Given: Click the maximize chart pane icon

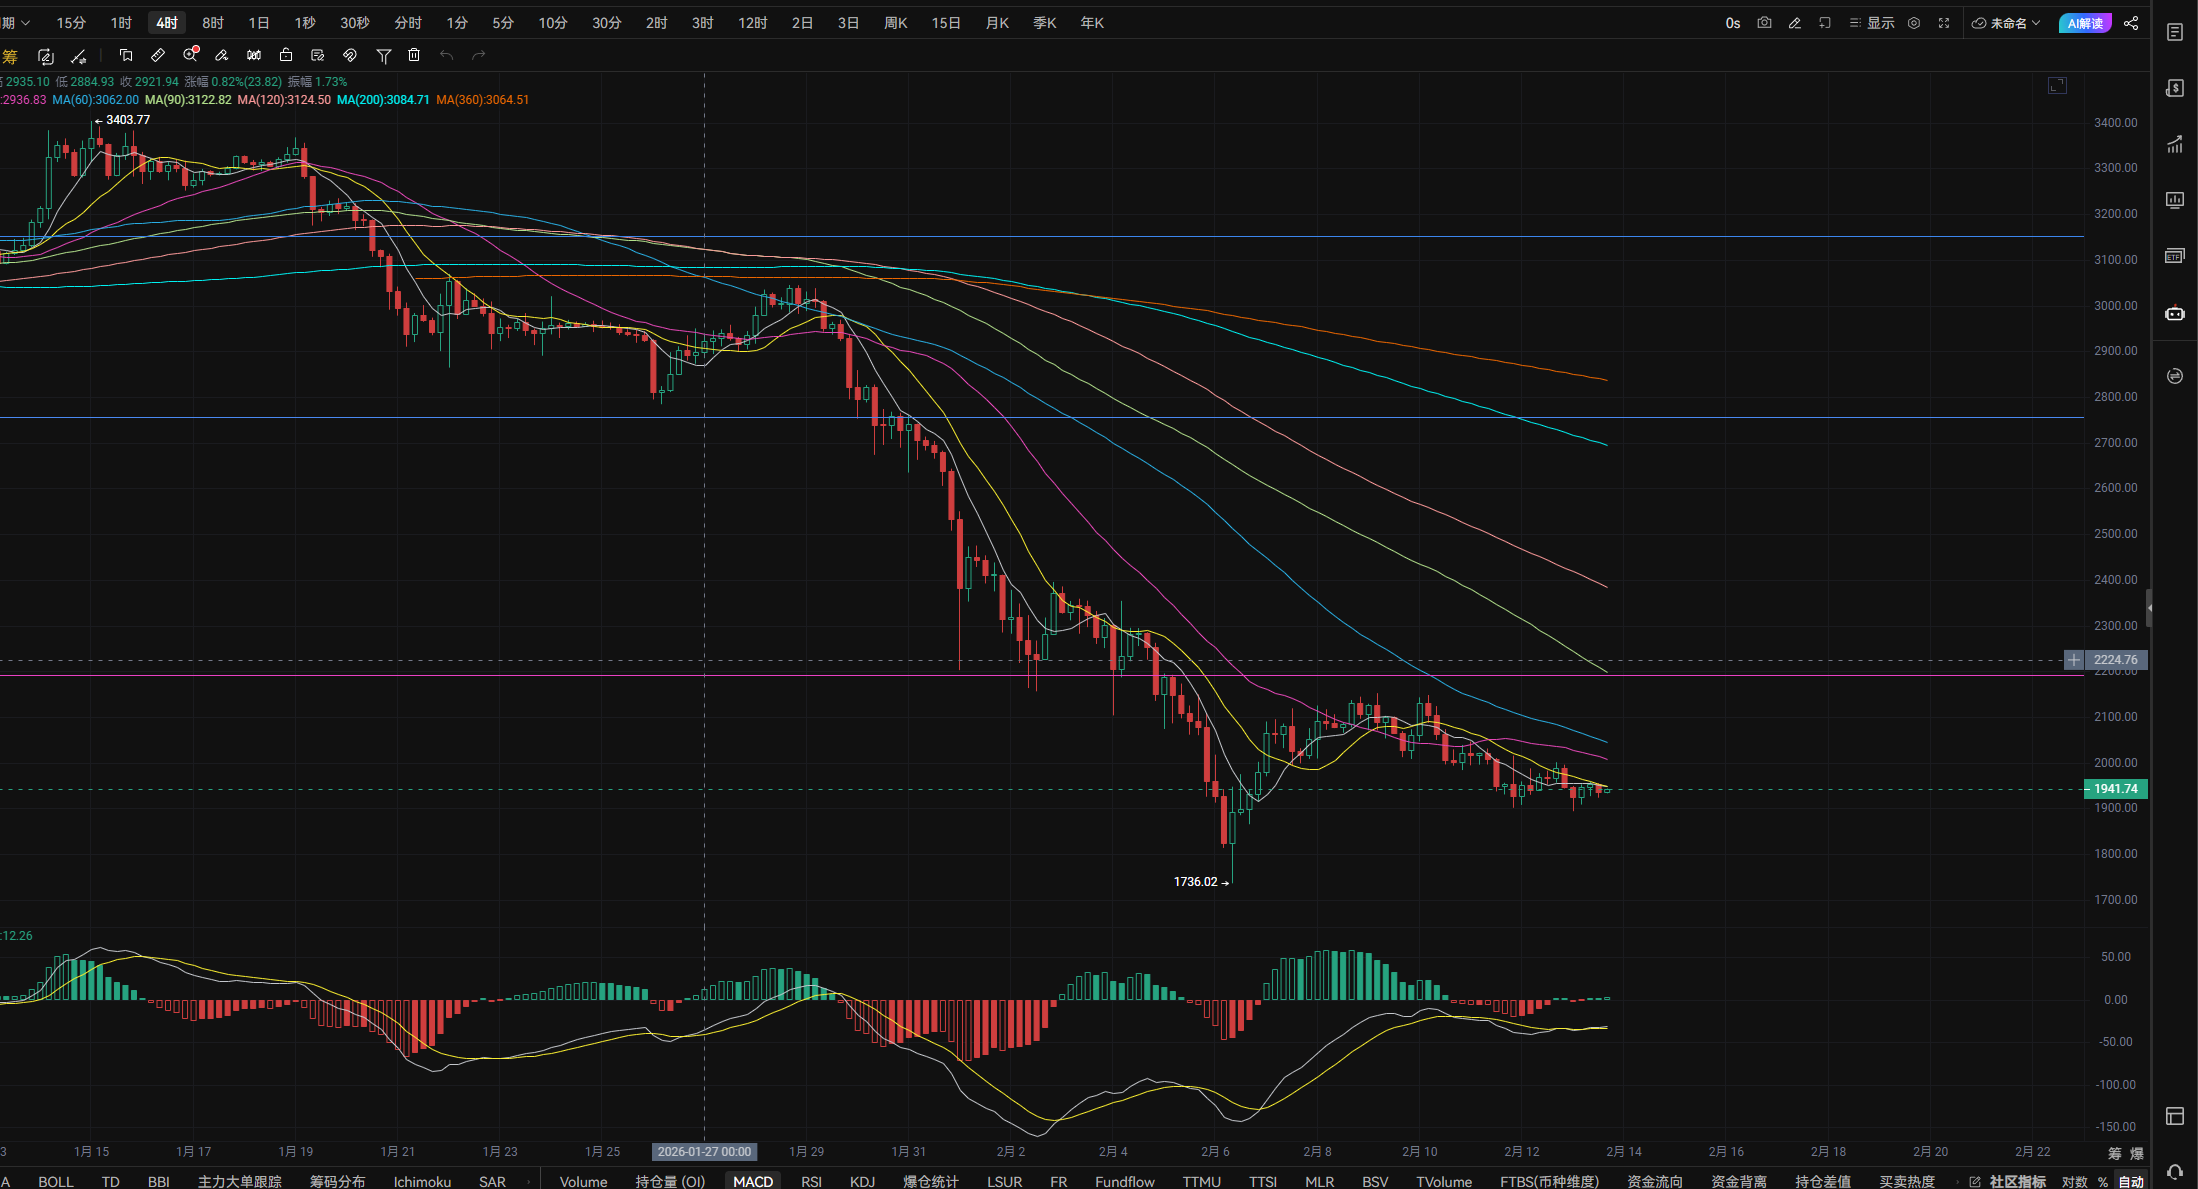Looking at the screenshot, I should 2057,86.
